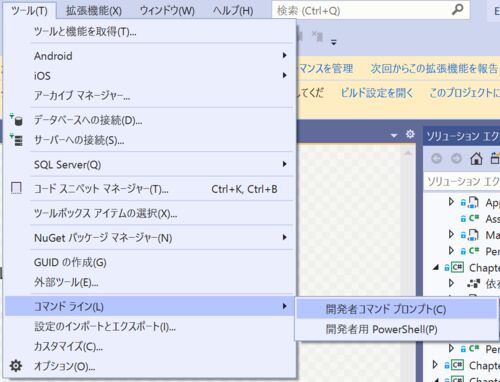Click the コマンド ライン submenu arrow
The width and height of the screenshot is (500, 382).
click(x=284, y=306)
